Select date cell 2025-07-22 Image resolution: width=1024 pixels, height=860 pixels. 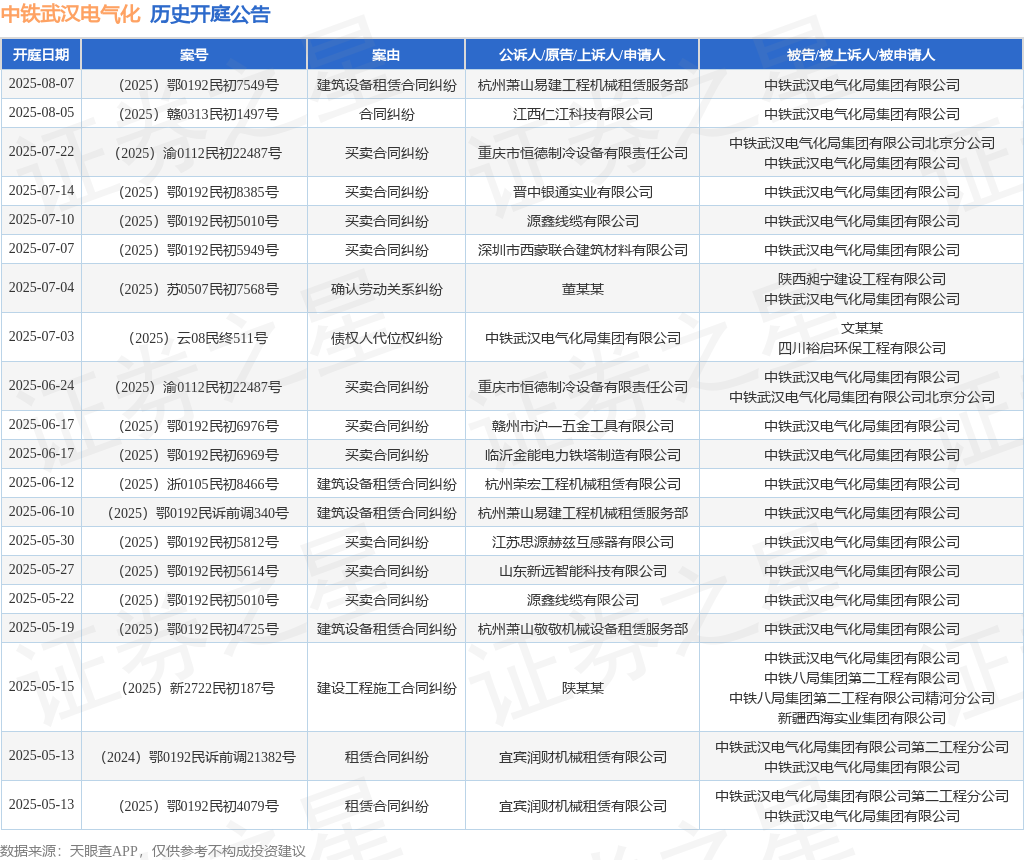(x=41, y=151)
